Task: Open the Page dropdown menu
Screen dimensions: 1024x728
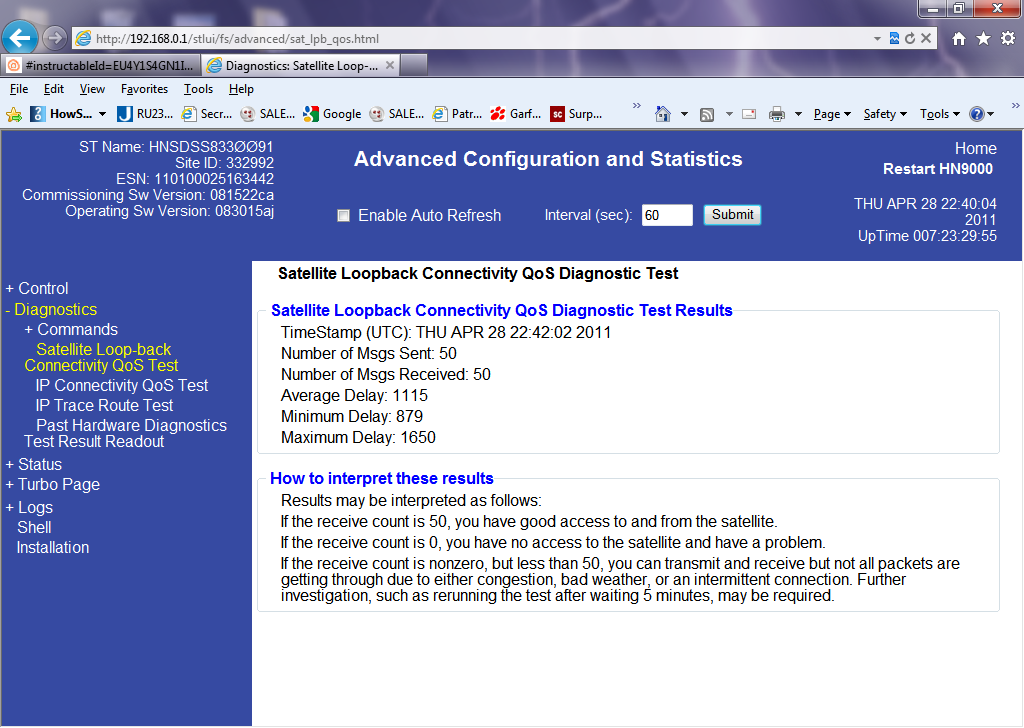Action: tap(832, 114)
